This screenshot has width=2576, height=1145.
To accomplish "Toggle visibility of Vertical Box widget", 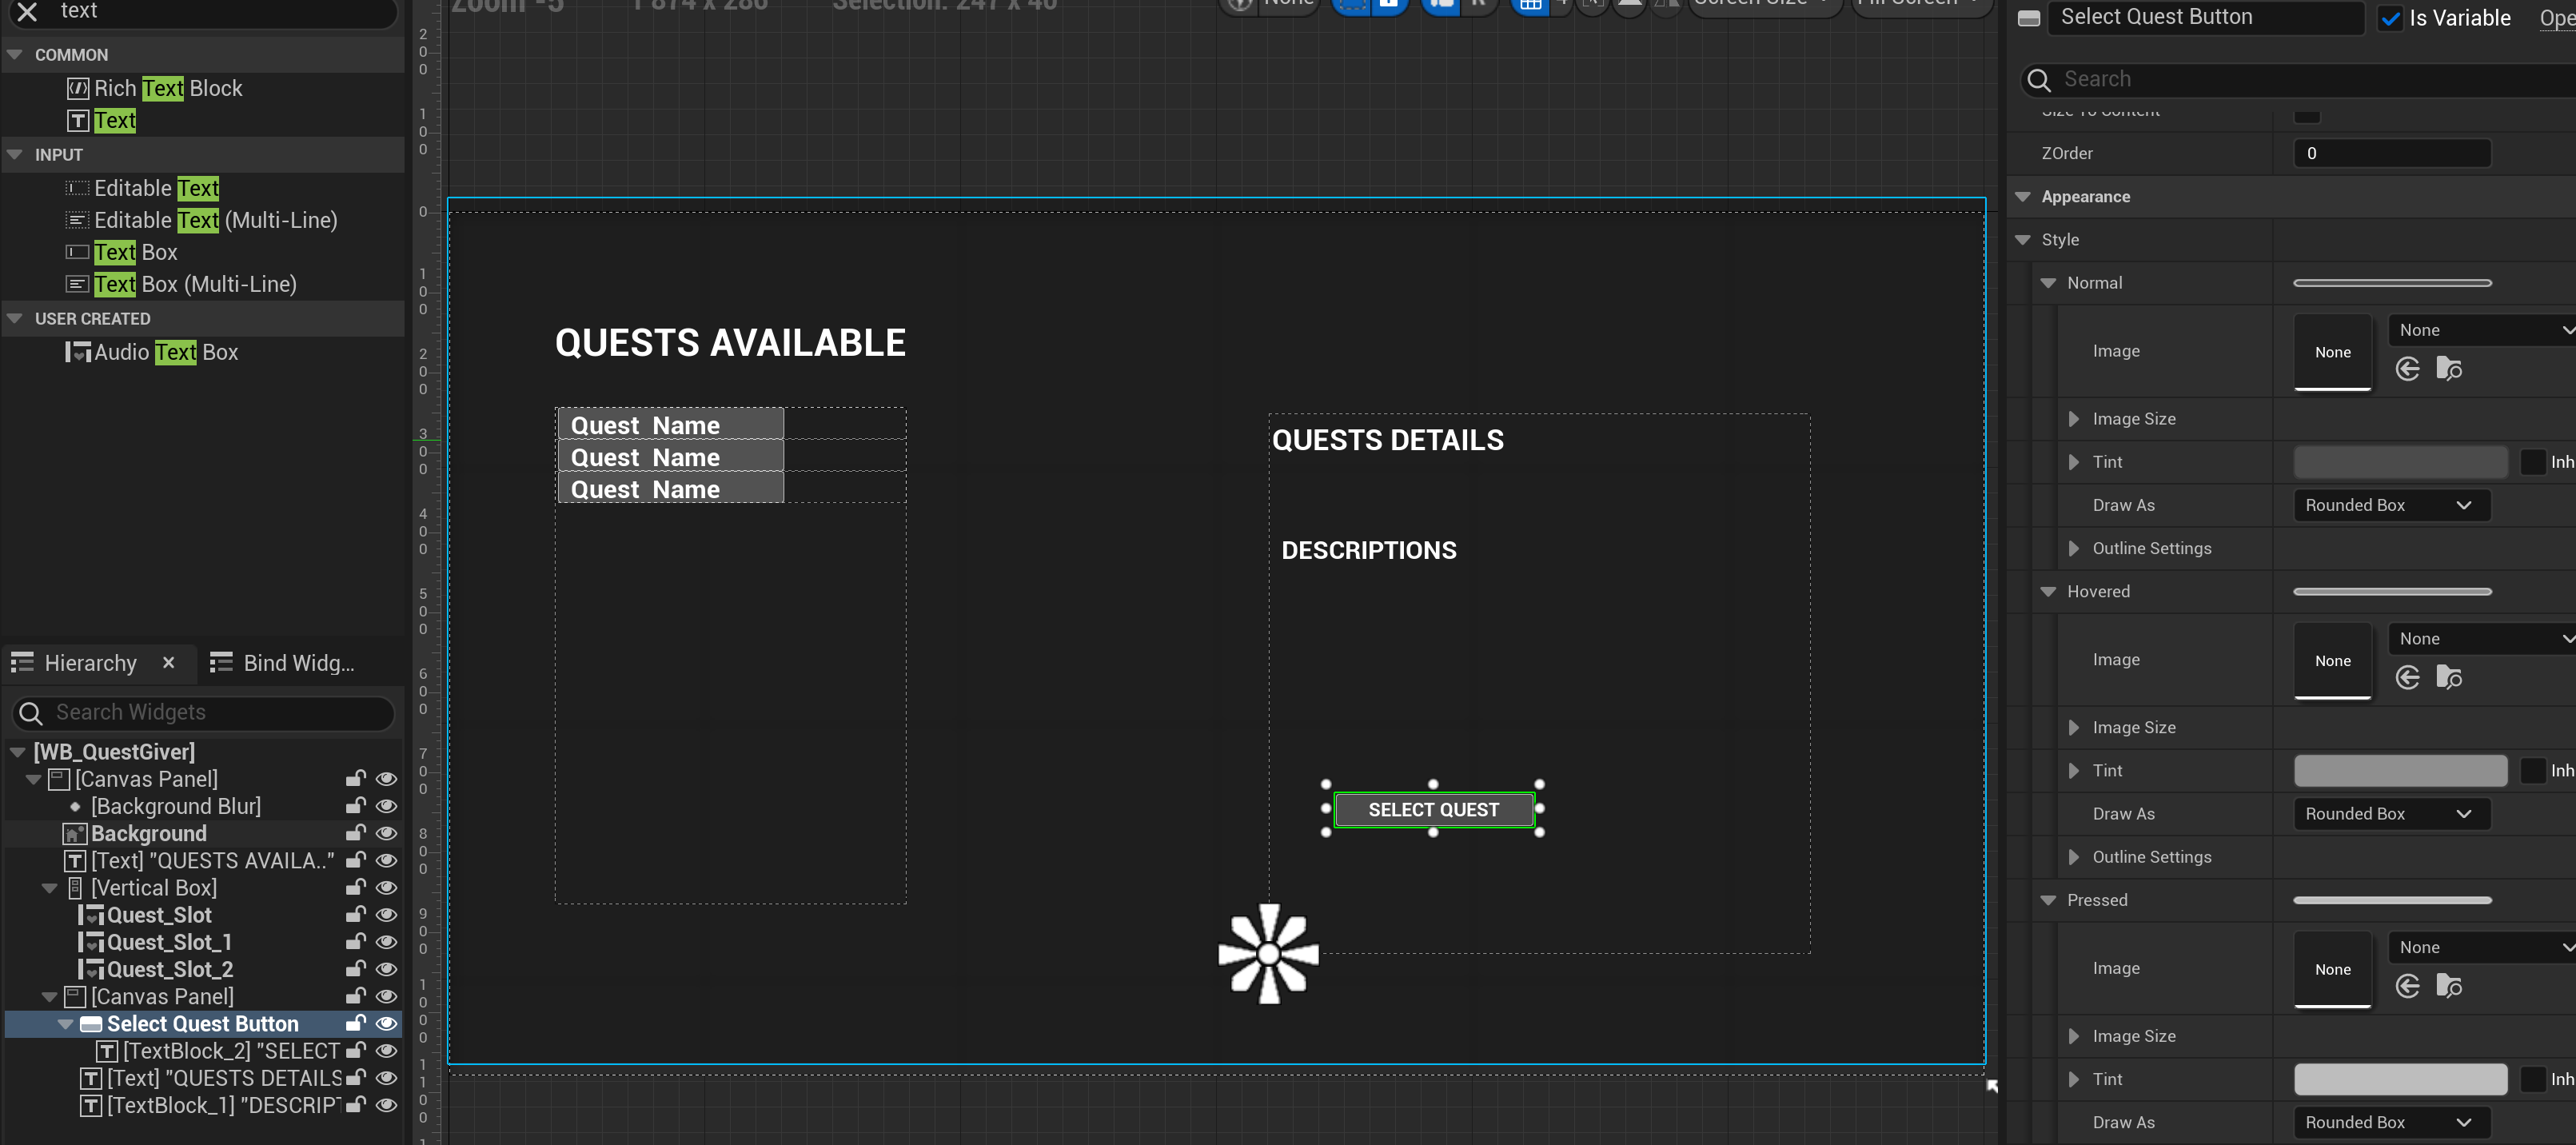I will (386, 888).
